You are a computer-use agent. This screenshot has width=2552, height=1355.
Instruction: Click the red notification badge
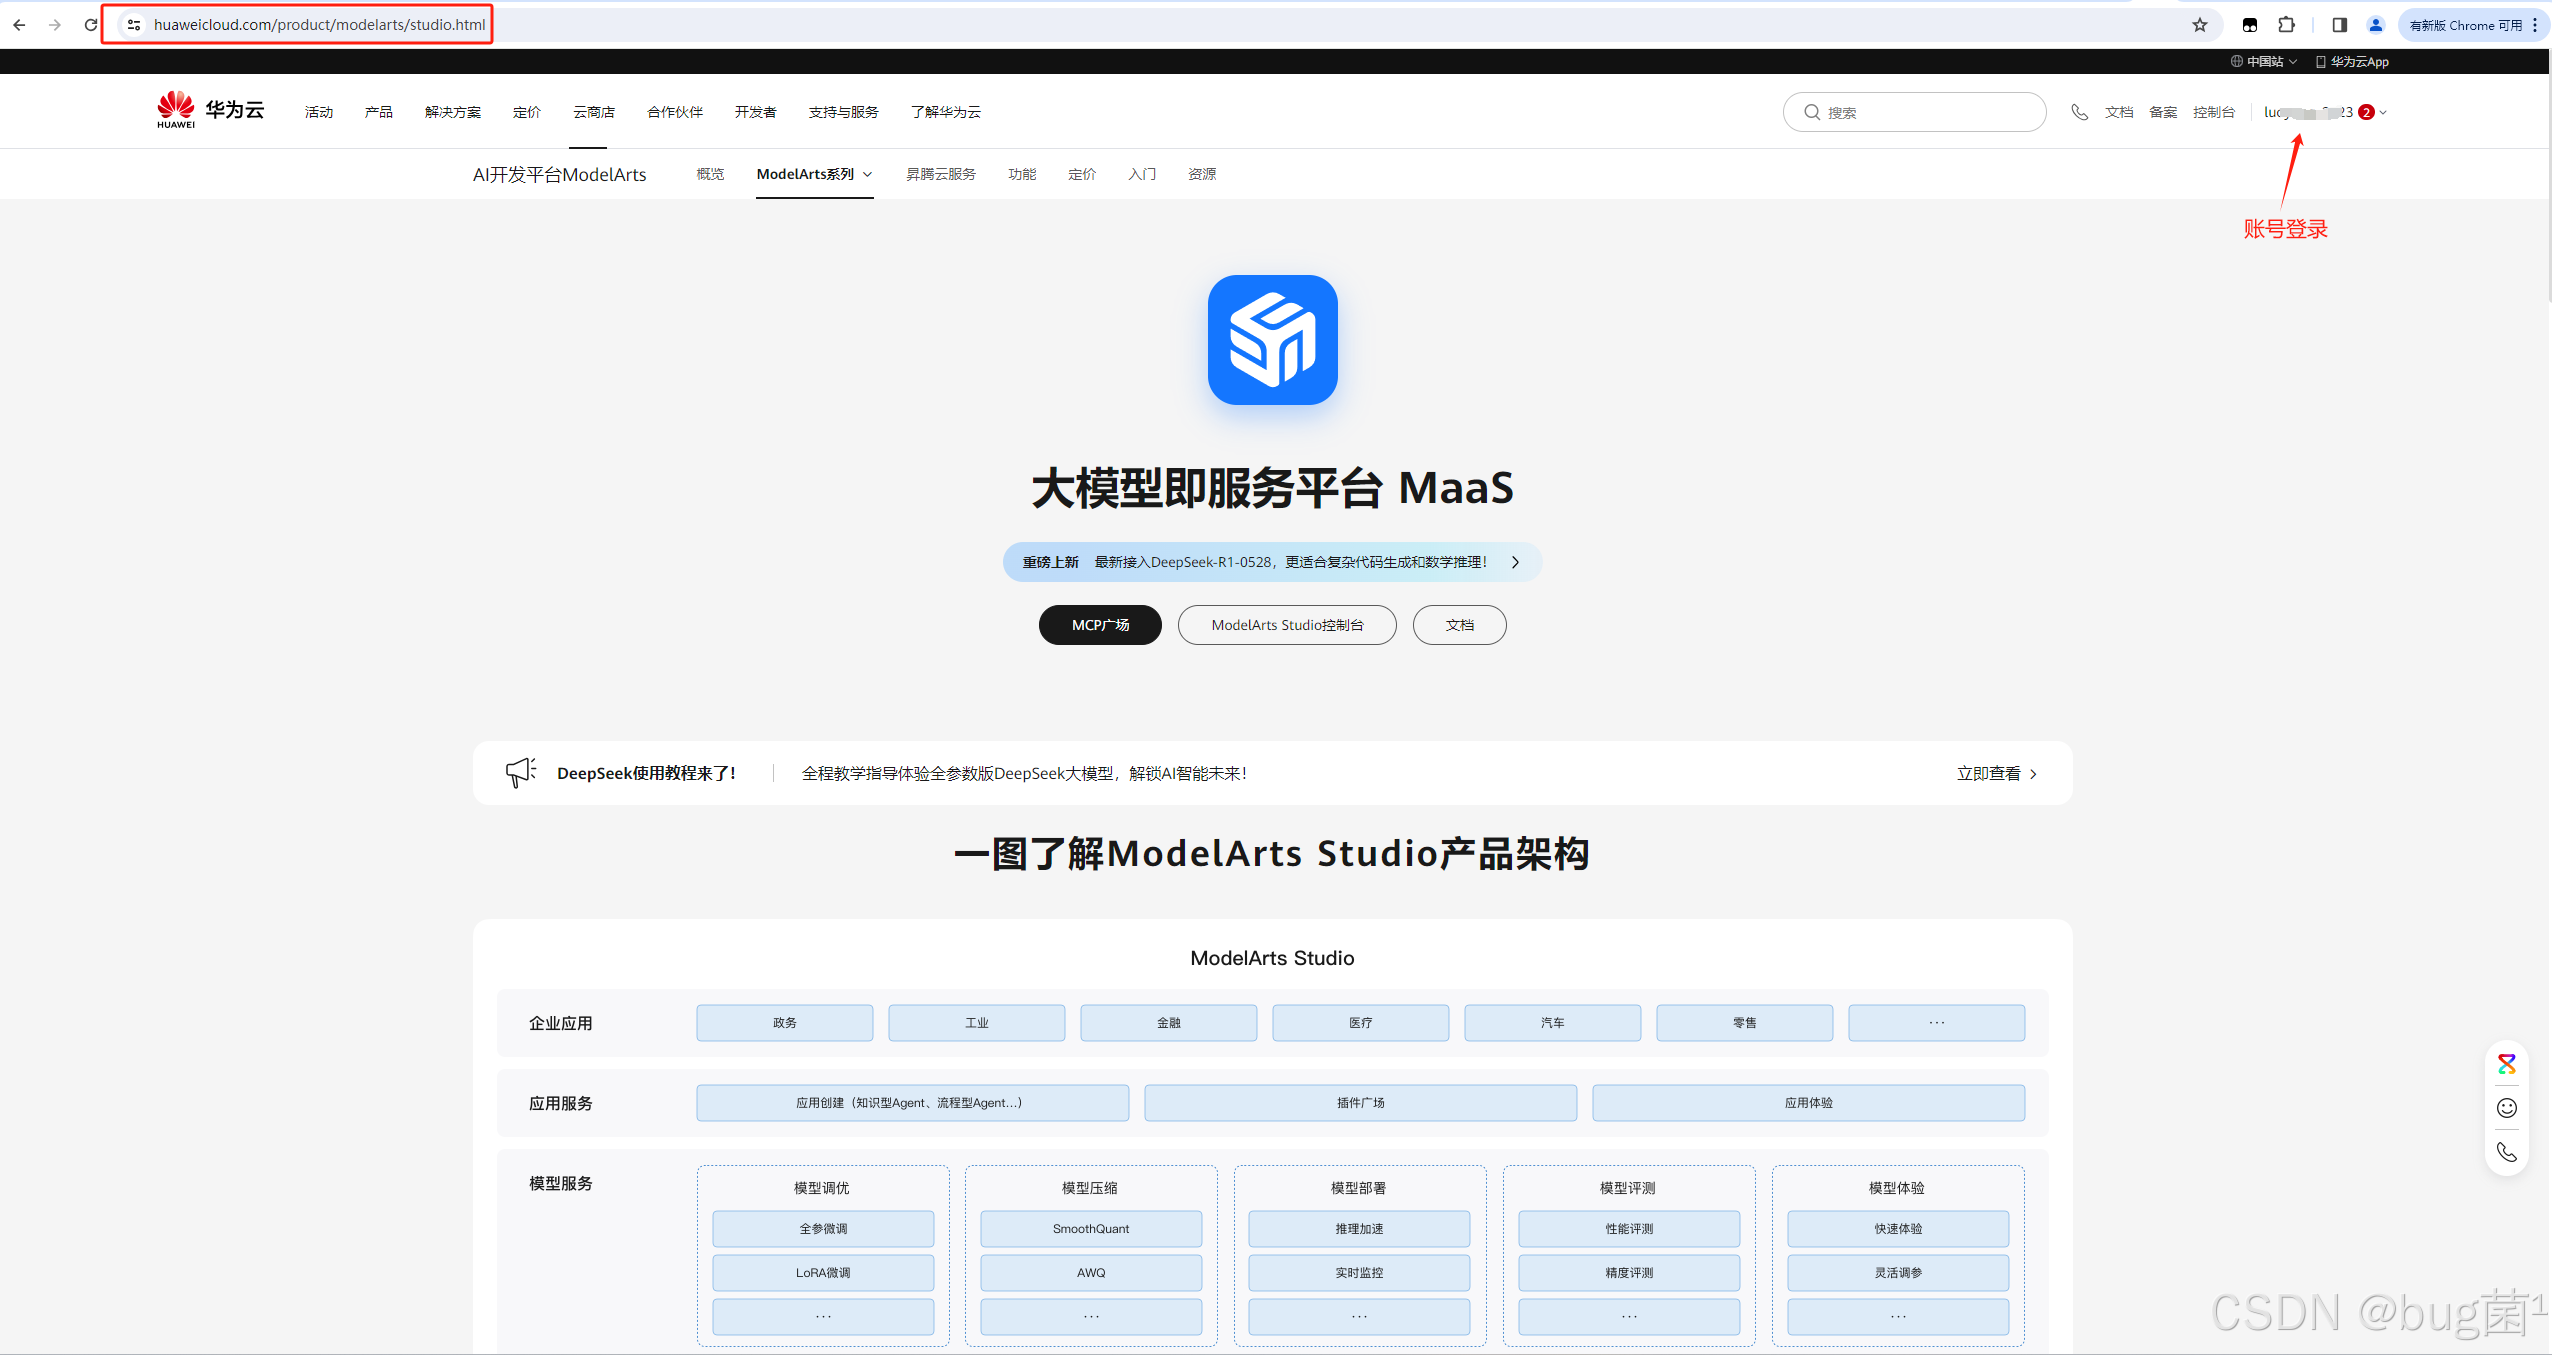pos(2366,112)
